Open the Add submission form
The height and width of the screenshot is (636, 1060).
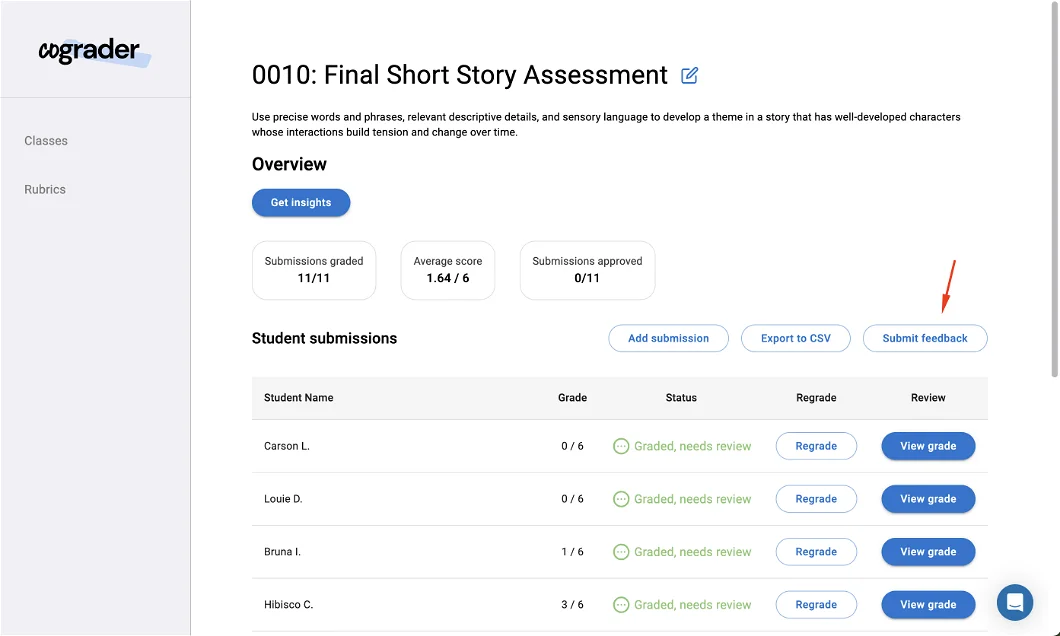tap(668, 338)
